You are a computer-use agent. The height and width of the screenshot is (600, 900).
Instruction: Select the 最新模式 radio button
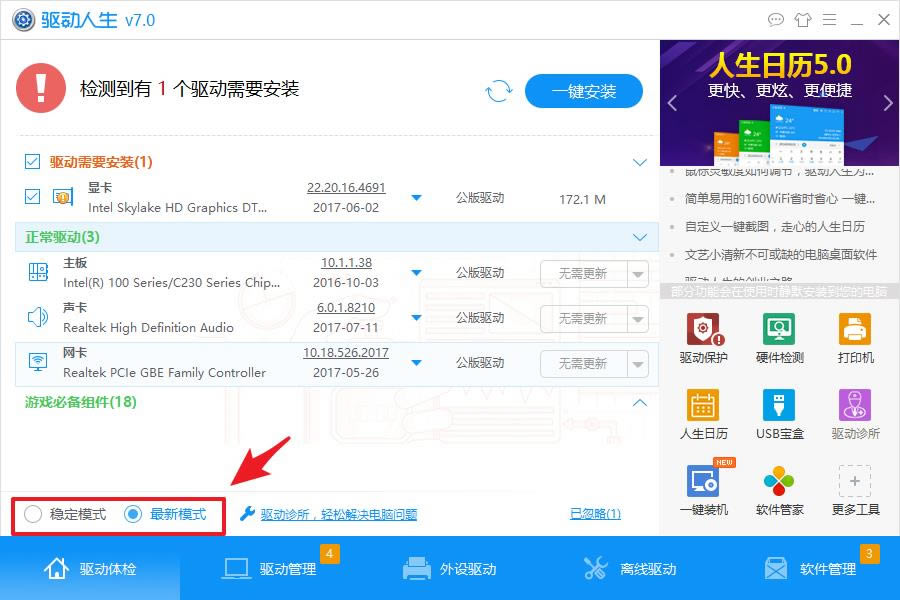coord(133,514)
